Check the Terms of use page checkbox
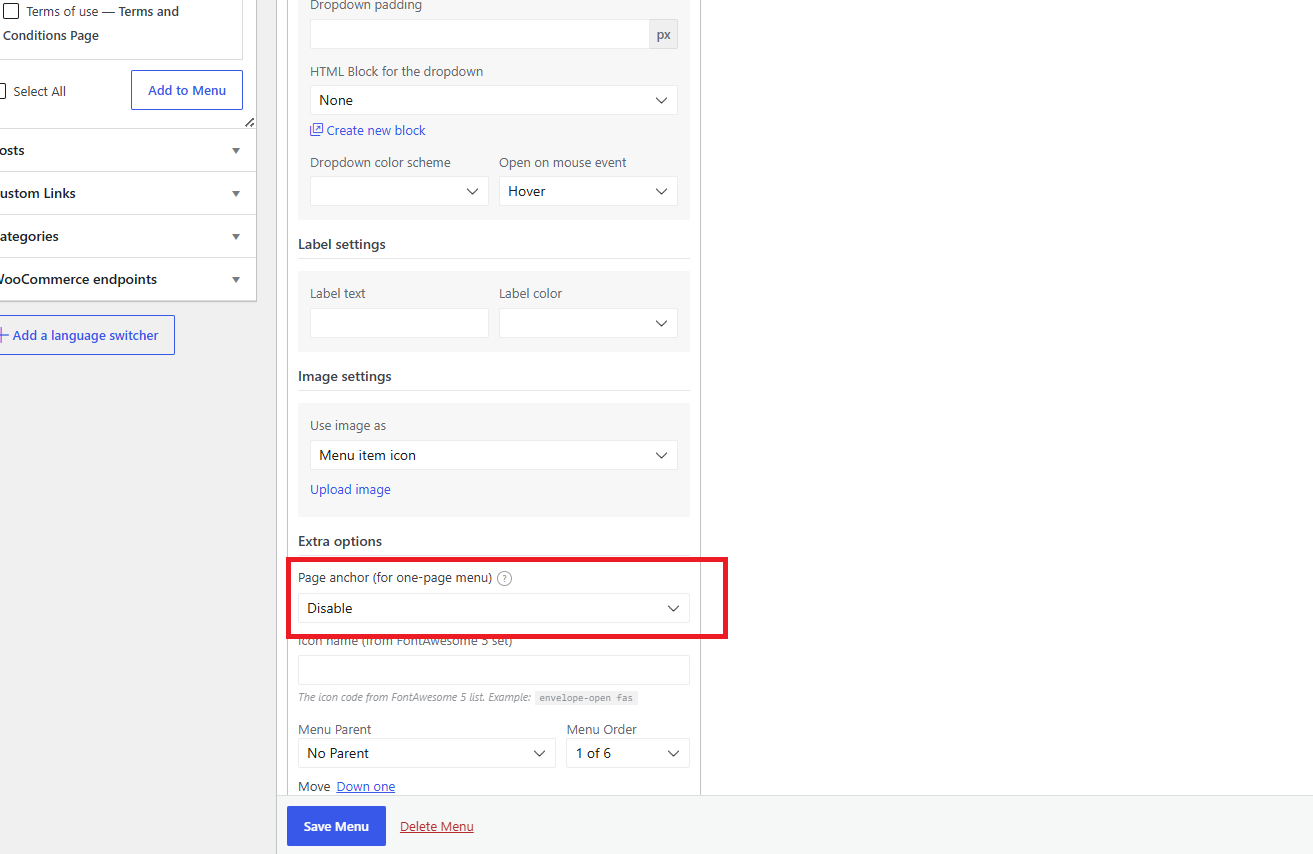1313x854 pixels. pyautogui.click(x=11, y=12)
